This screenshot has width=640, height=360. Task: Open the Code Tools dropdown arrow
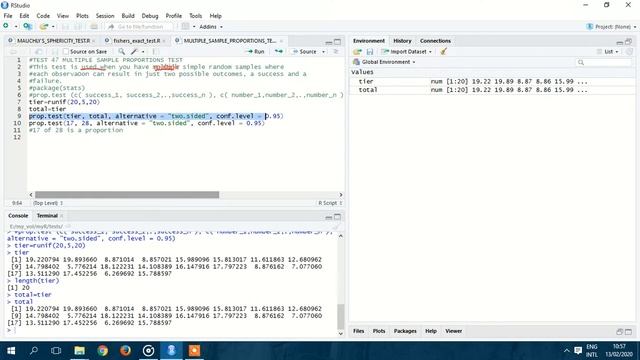pyautogui.click(x=143, y=52)
